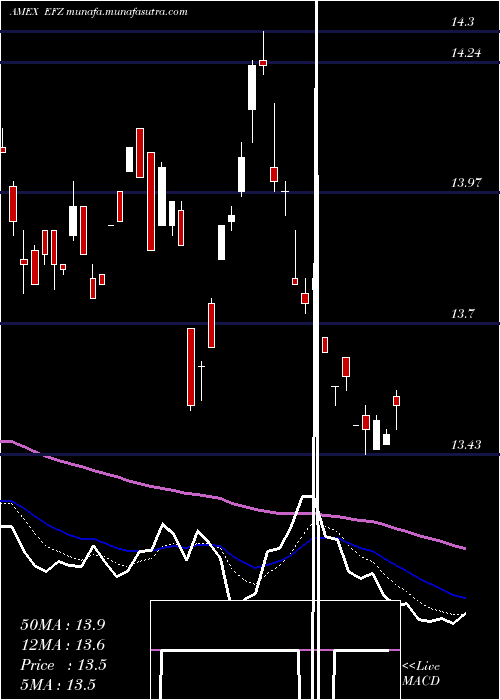
Task: Click the 14.3 price level label
Action: [x=462, y=22]
